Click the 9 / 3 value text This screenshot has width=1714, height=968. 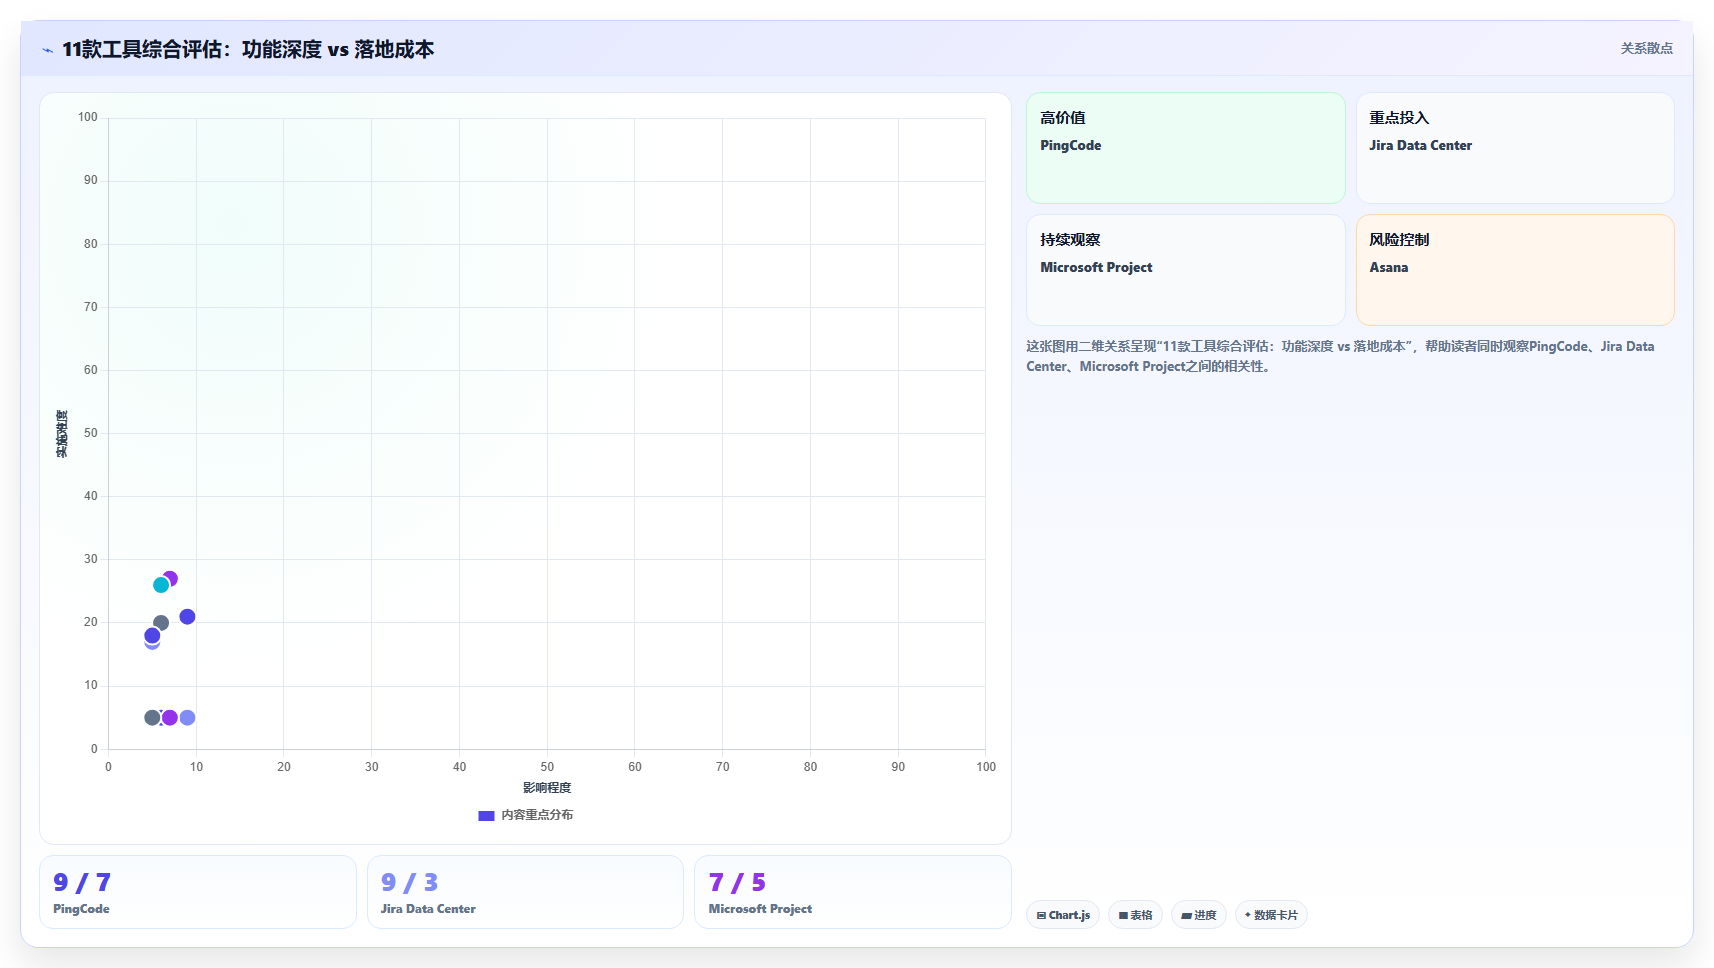point(409,882)
